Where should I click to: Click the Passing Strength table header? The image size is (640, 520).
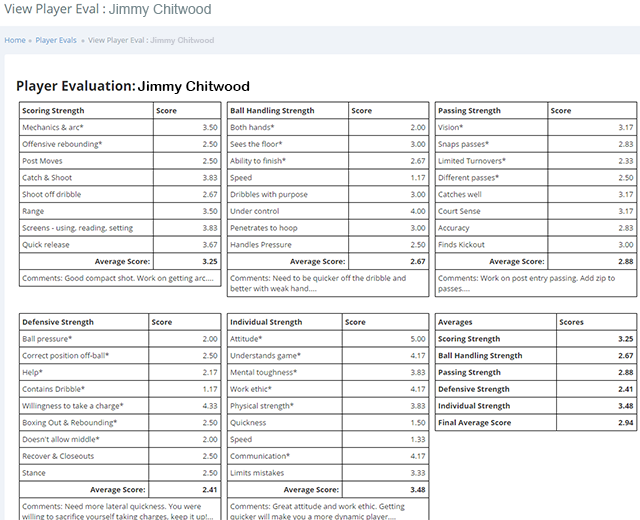[469, 111]
